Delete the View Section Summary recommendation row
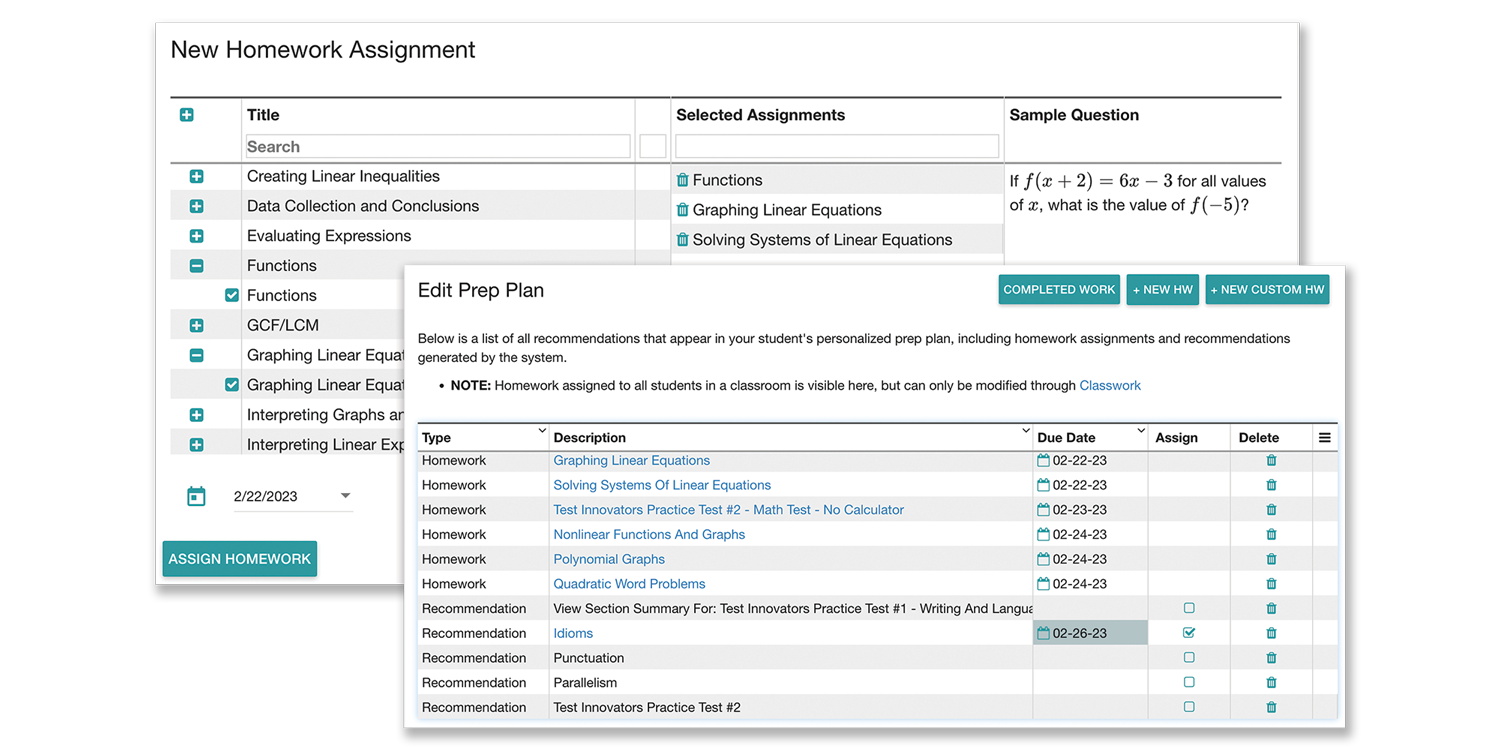This screenshot has height=750, width=1500. click(x=1271, y=609)
